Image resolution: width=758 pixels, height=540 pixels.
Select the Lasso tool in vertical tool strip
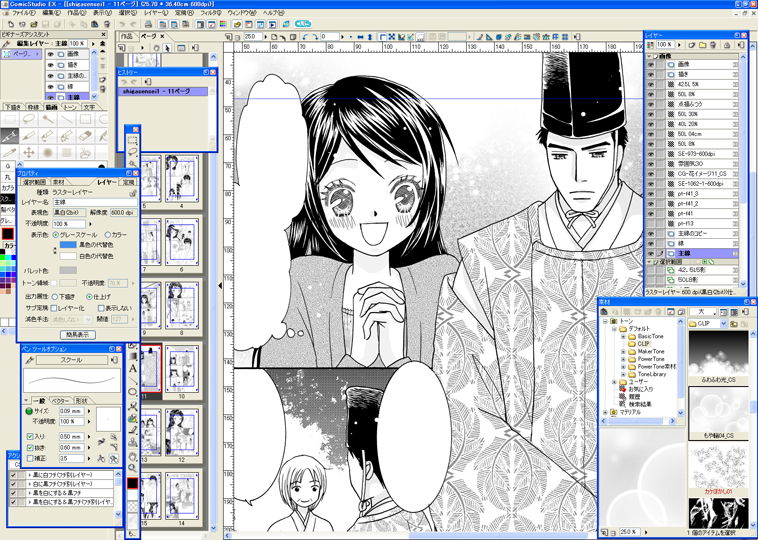132,152
